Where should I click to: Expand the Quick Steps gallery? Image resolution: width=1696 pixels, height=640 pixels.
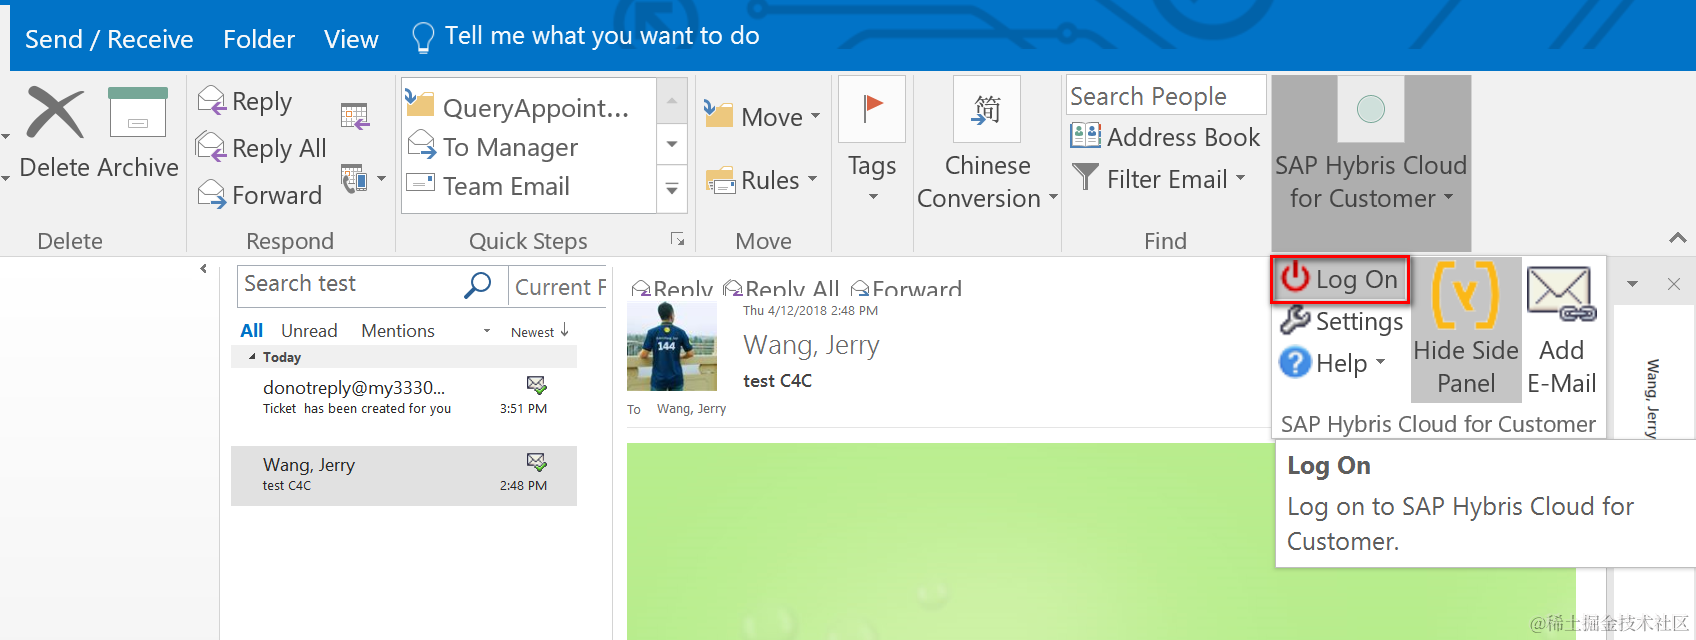672,189
